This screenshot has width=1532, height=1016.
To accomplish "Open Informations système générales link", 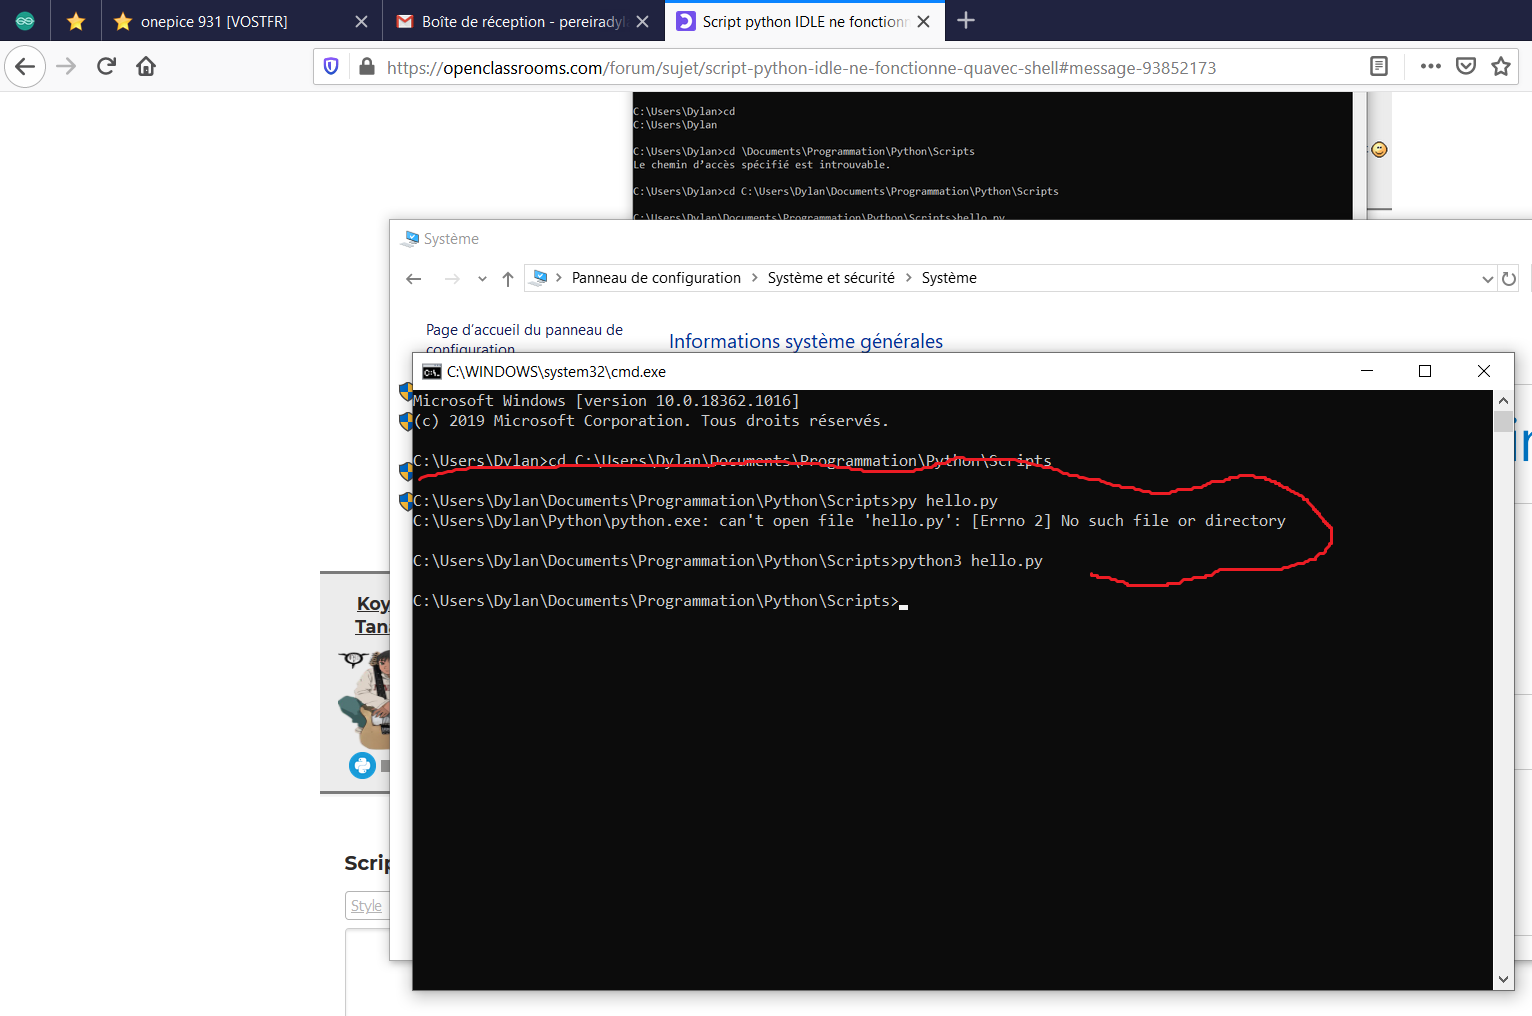I will click(x=805, y=341).
